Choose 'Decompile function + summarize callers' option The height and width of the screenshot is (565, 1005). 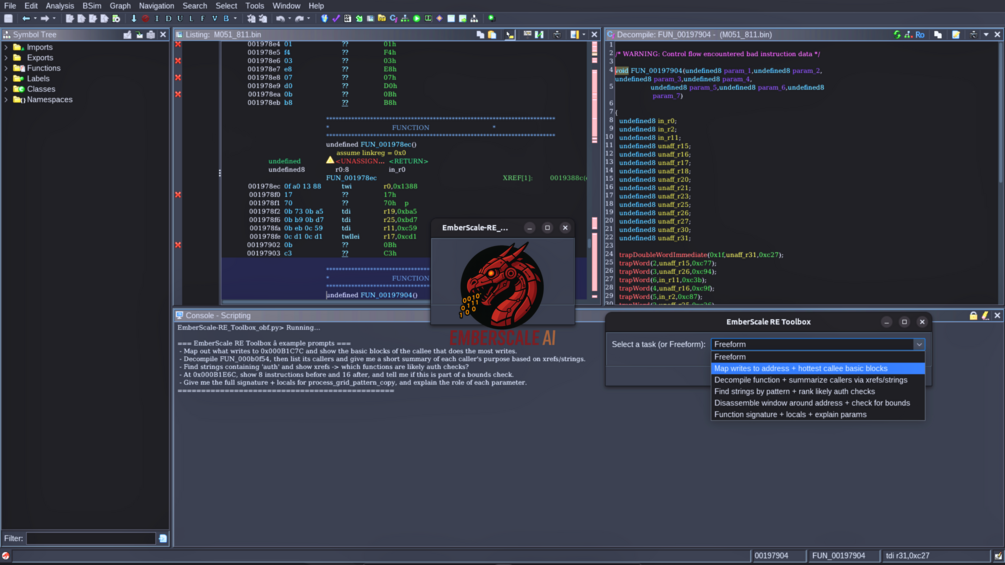click(818, 380)
